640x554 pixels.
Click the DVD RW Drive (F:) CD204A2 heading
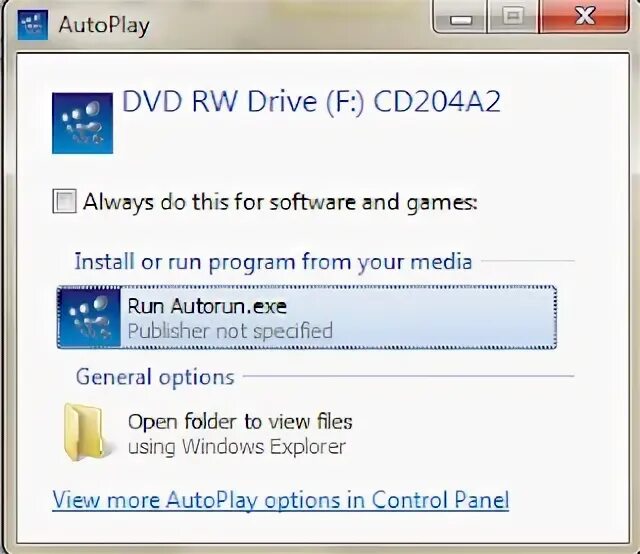[x=311, y=101]
